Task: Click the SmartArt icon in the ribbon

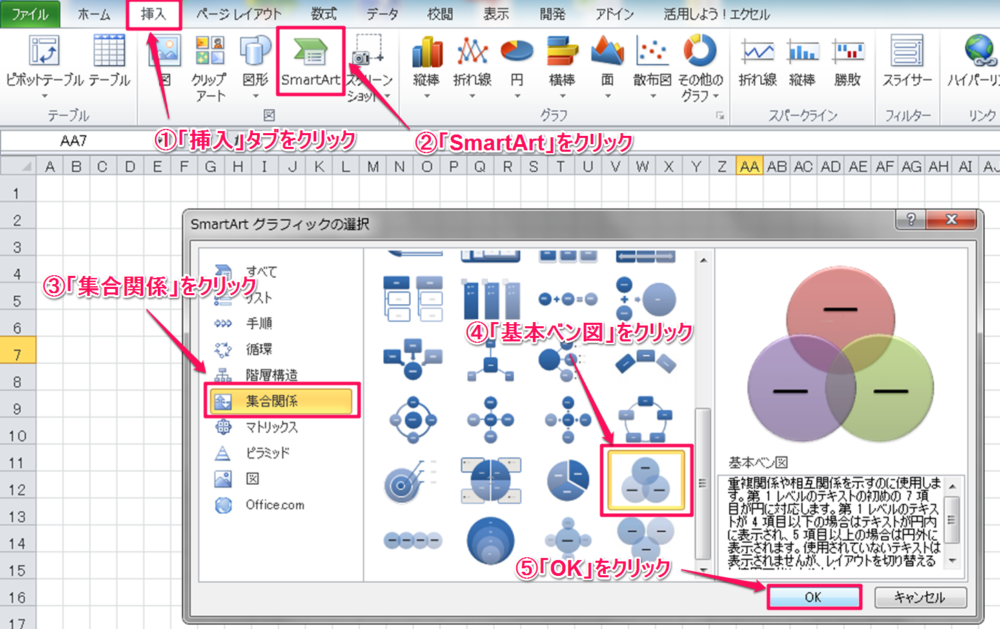Action: point(310,60)
